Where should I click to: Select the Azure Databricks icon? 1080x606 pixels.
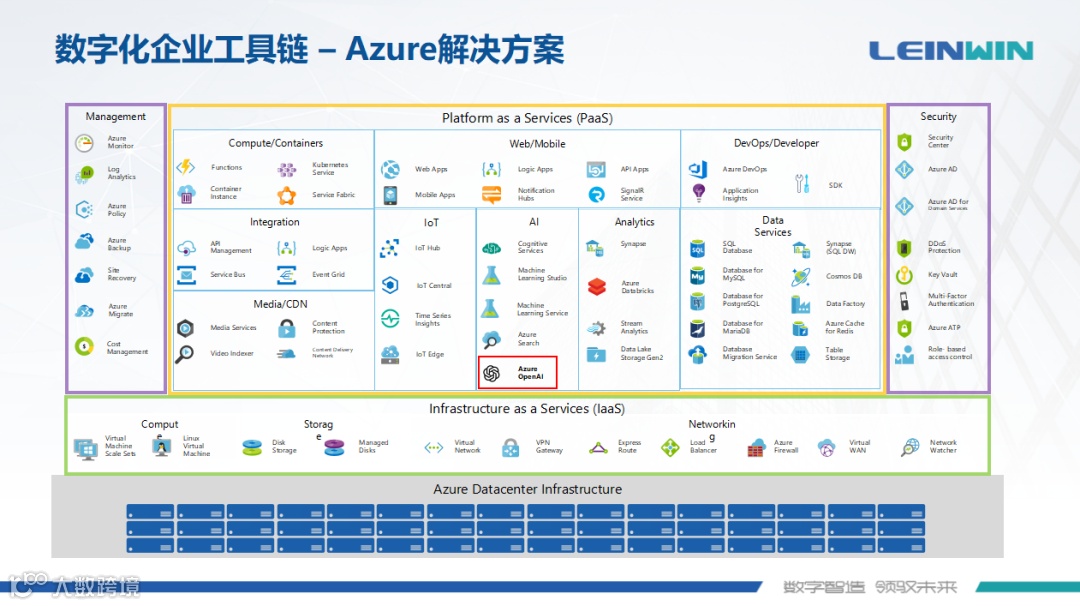point(596,286)
